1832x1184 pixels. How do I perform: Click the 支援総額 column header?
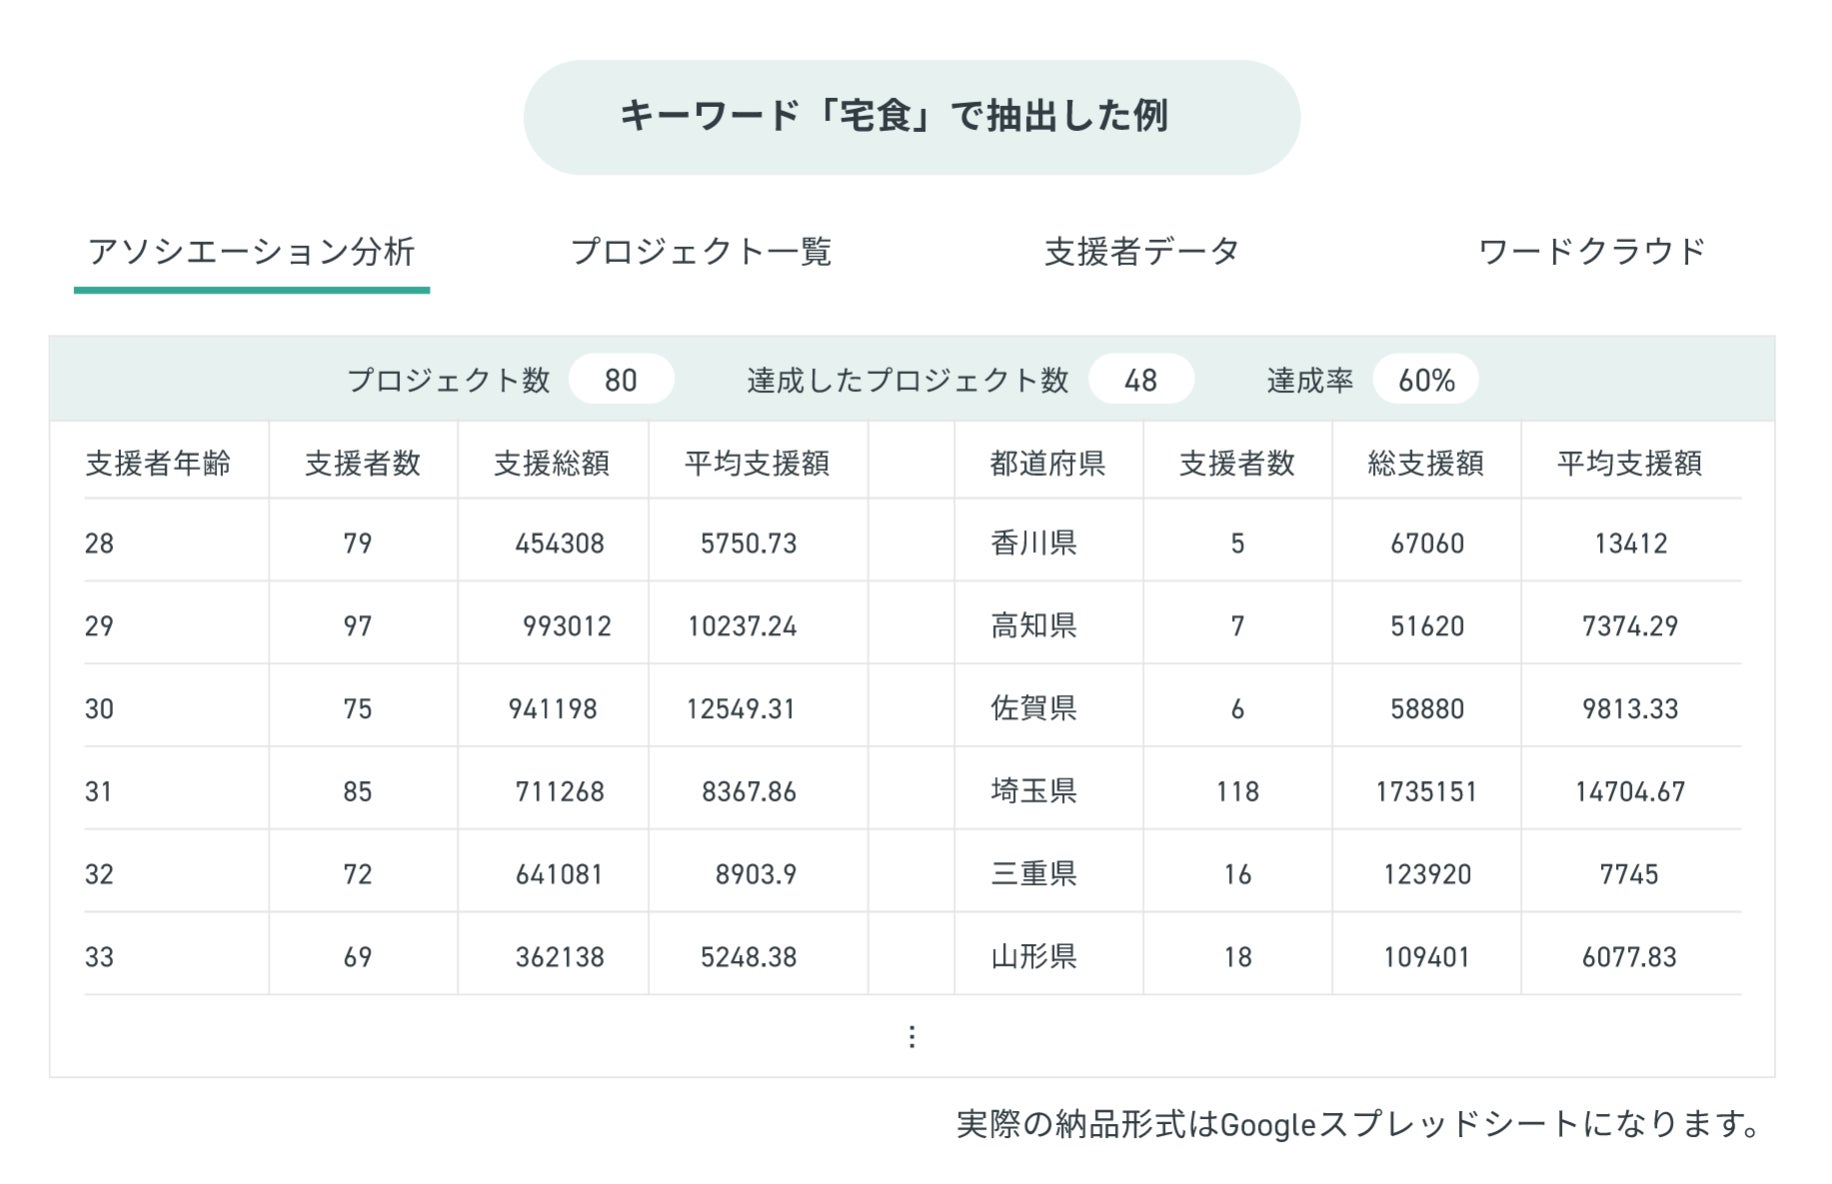pyautogui.click(x=551, y=463)
